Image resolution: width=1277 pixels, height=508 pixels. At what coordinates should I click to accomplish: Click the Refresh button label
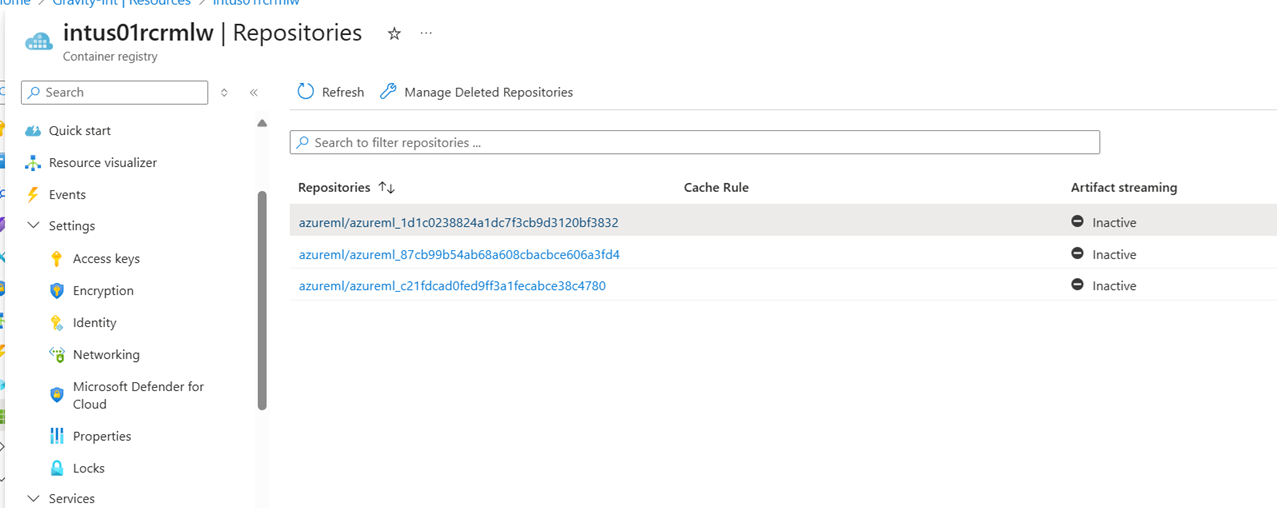(x=343, y=92)
